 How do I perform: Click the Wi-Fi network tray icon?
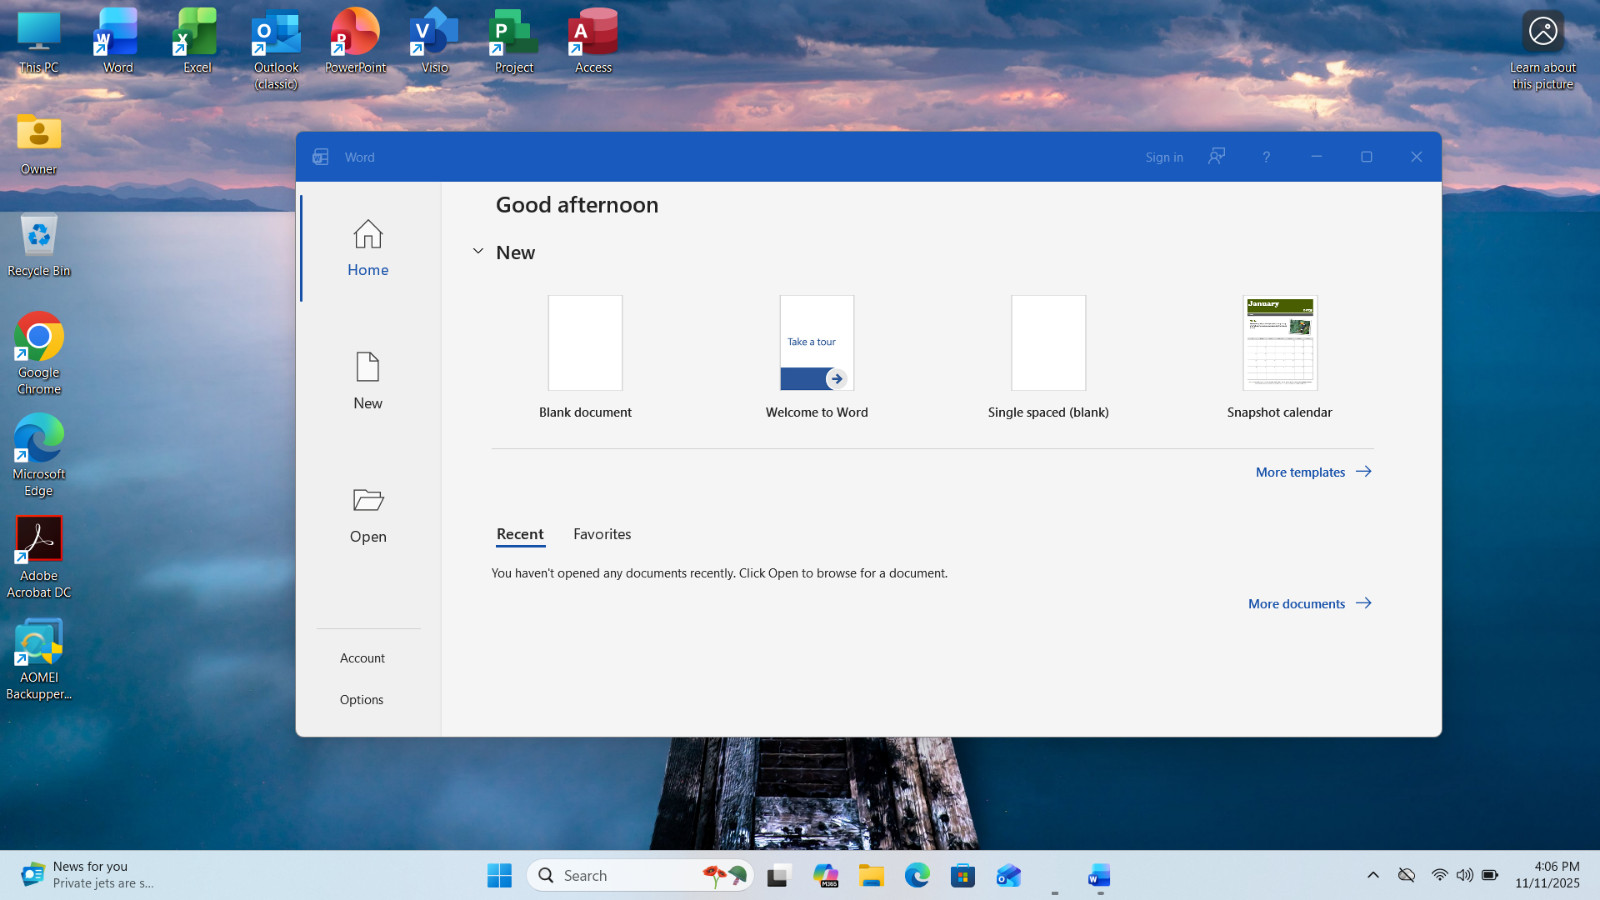1439,875
